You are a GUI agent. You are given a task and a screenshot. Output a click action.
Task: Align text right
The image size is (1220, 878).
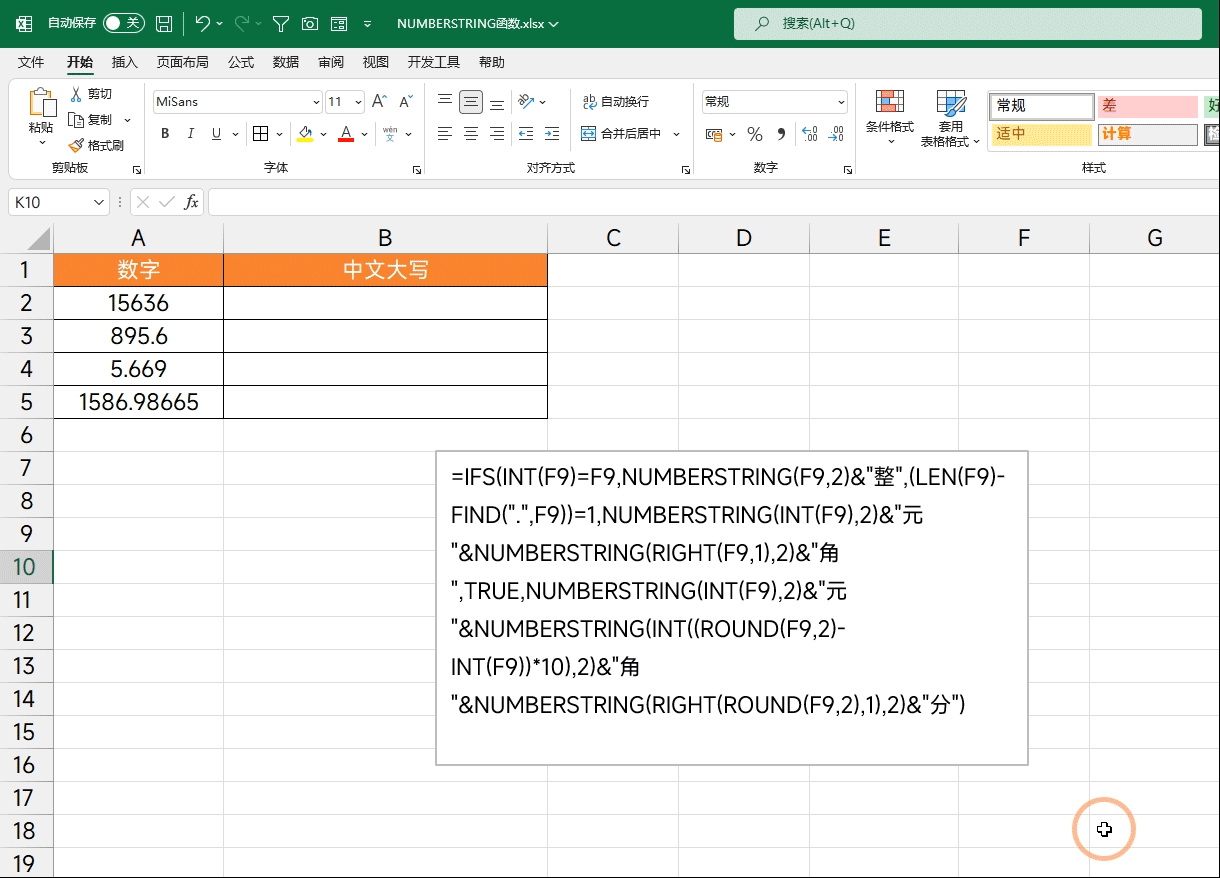point(497,134)
